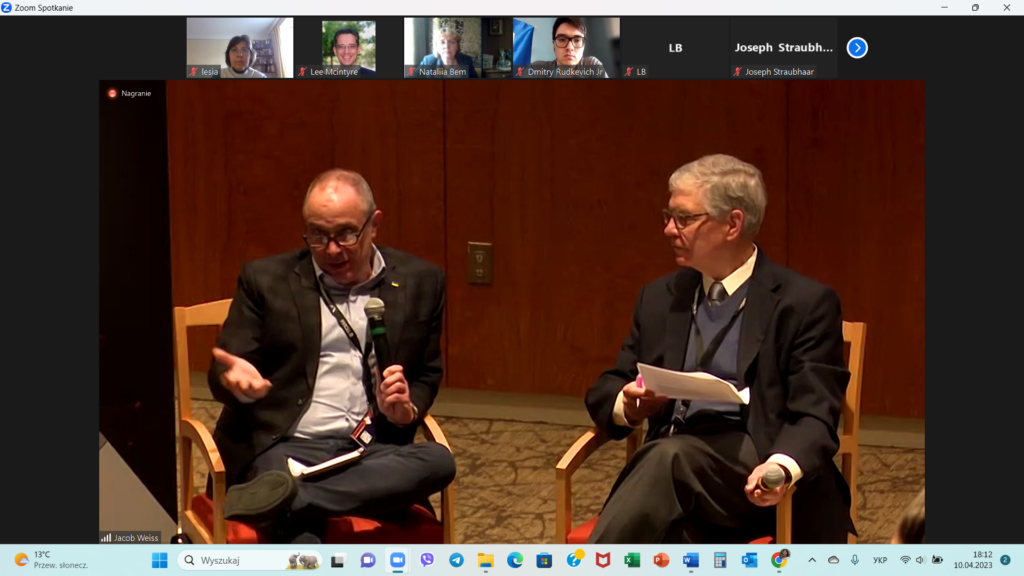Switch to Word in the taskbar
Screen dimensions: 1024x576
(691, 560)
